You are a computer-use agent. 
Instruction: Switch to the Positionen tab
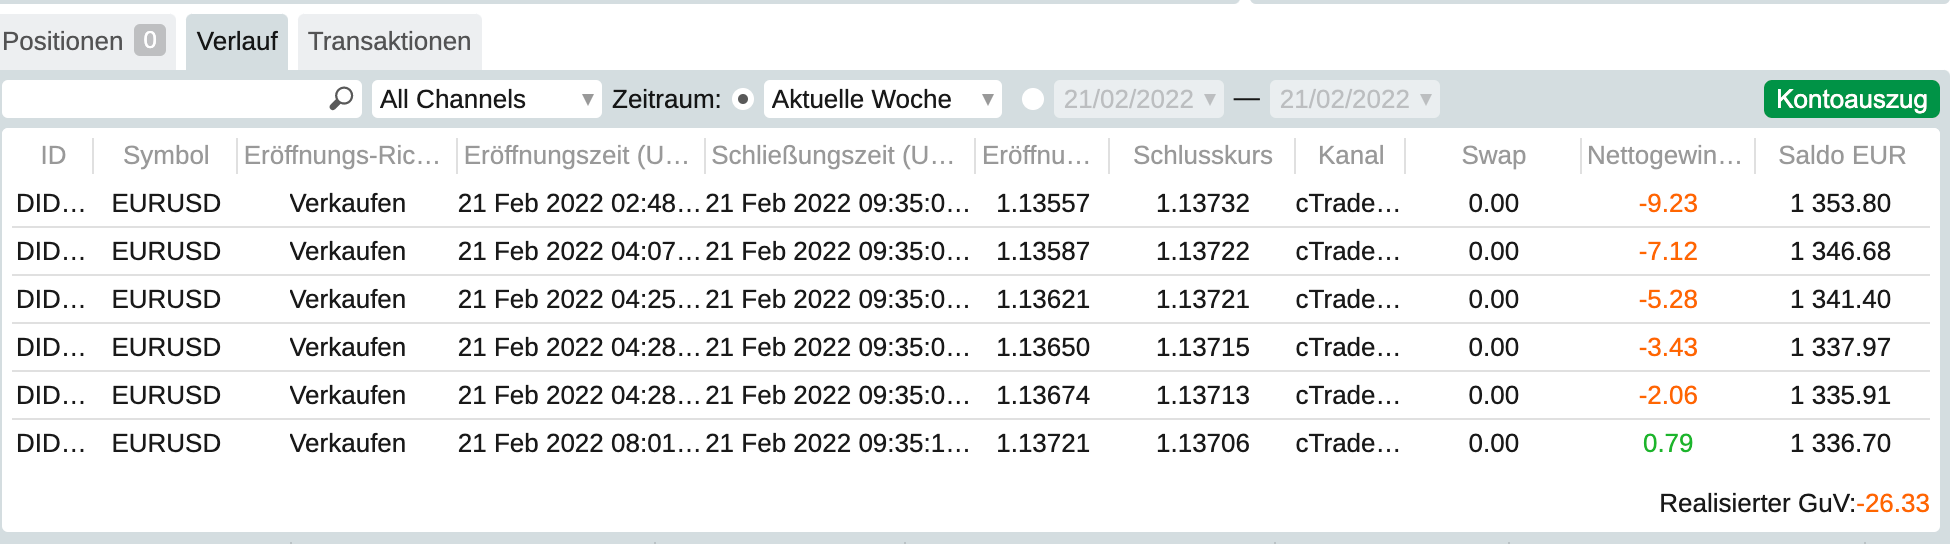click(83, 41)
